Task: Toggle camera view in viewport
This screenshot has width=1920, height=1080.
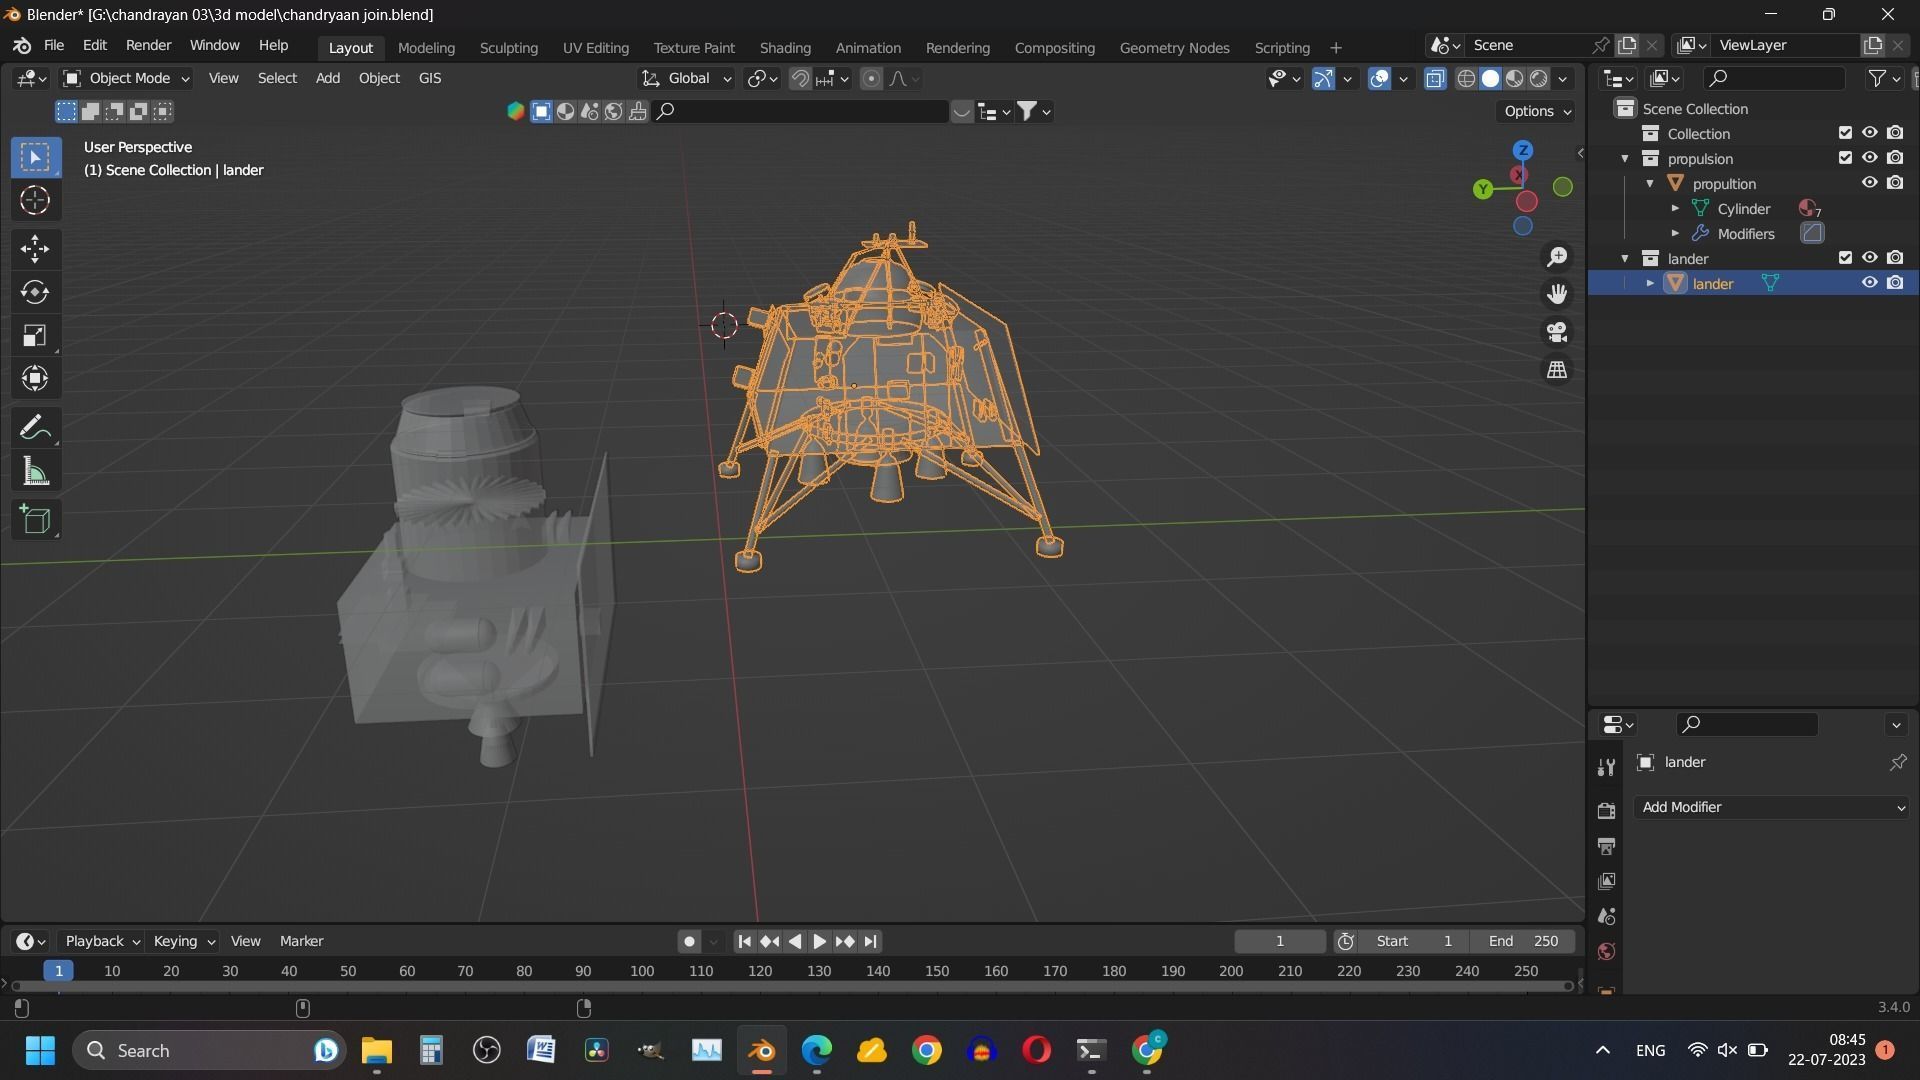Action: [x=1557, y=332]
